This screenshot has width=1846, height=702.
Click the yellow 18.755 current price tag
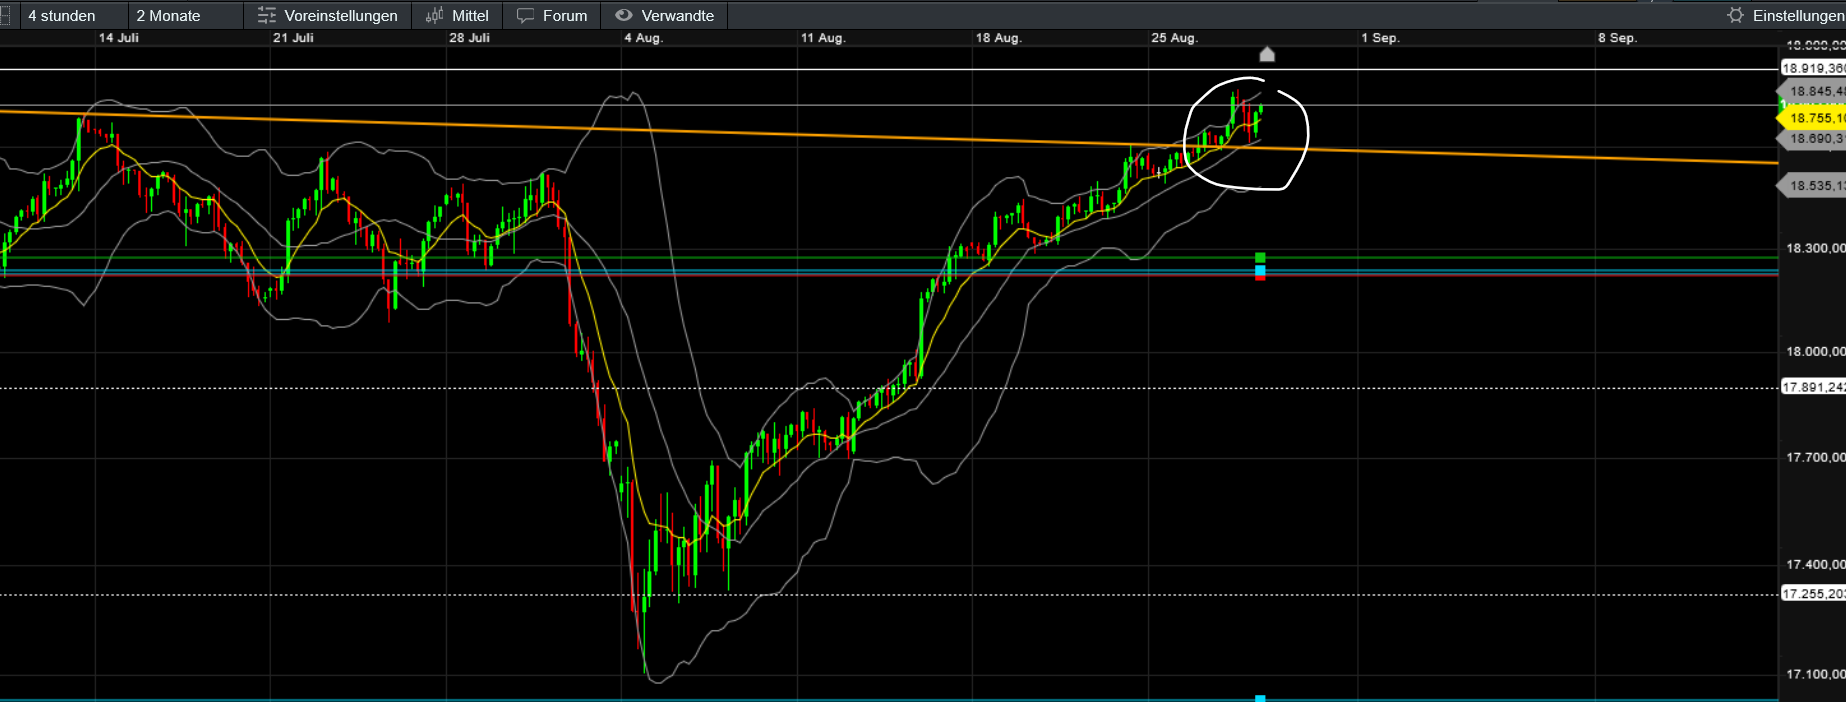tap(1812, 118)
